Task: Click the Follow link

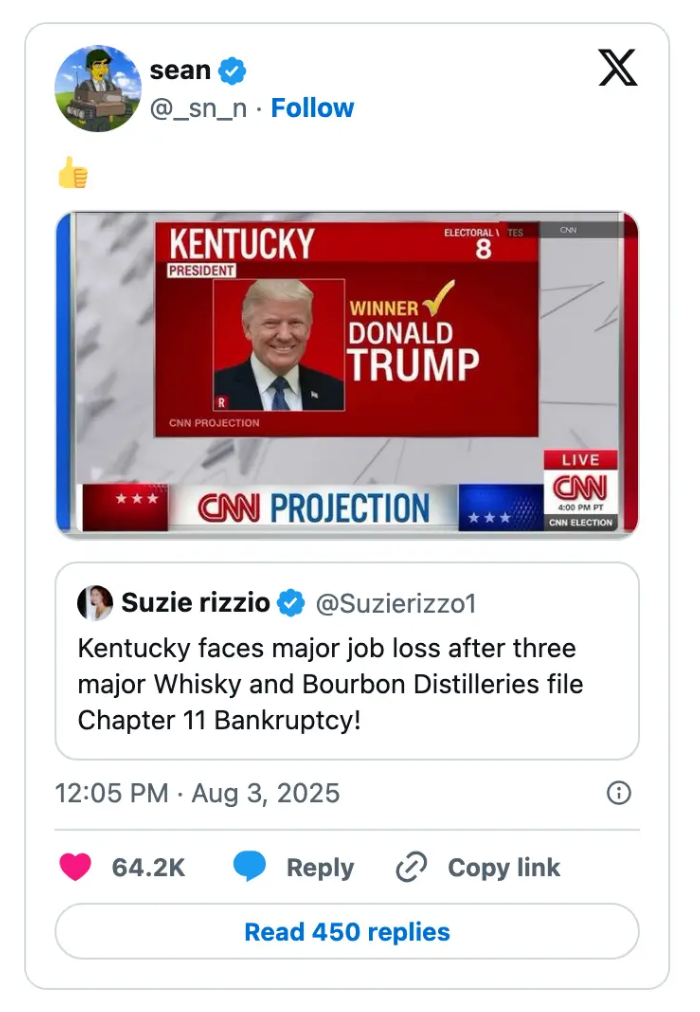Action: (x=313, y=108)
